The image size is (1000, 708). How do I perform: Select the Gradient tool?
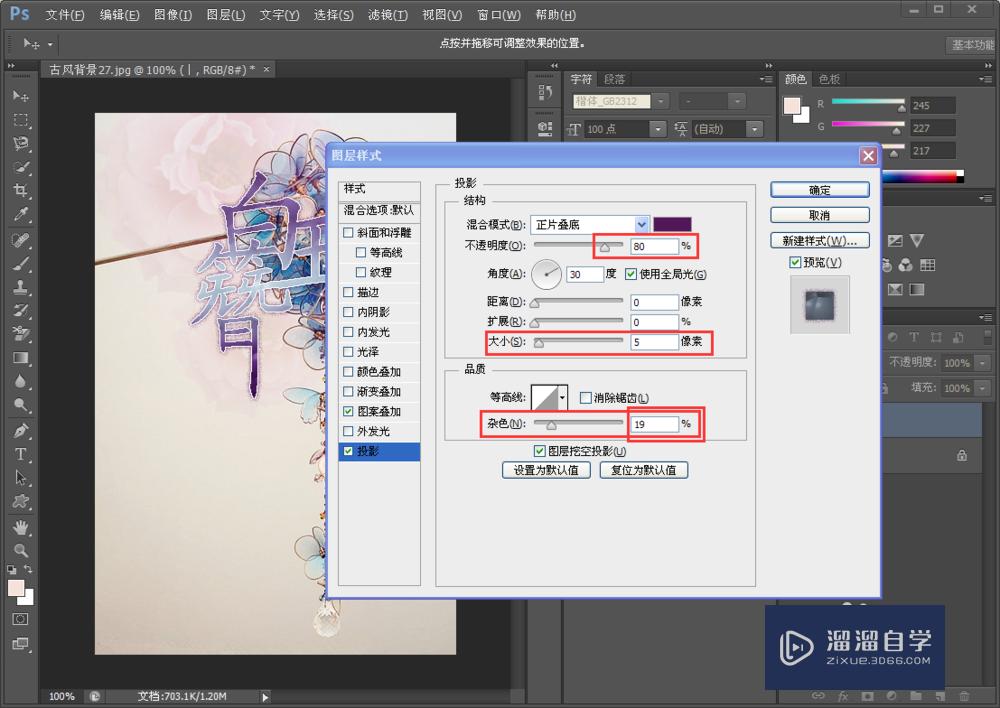coord(20,358)
